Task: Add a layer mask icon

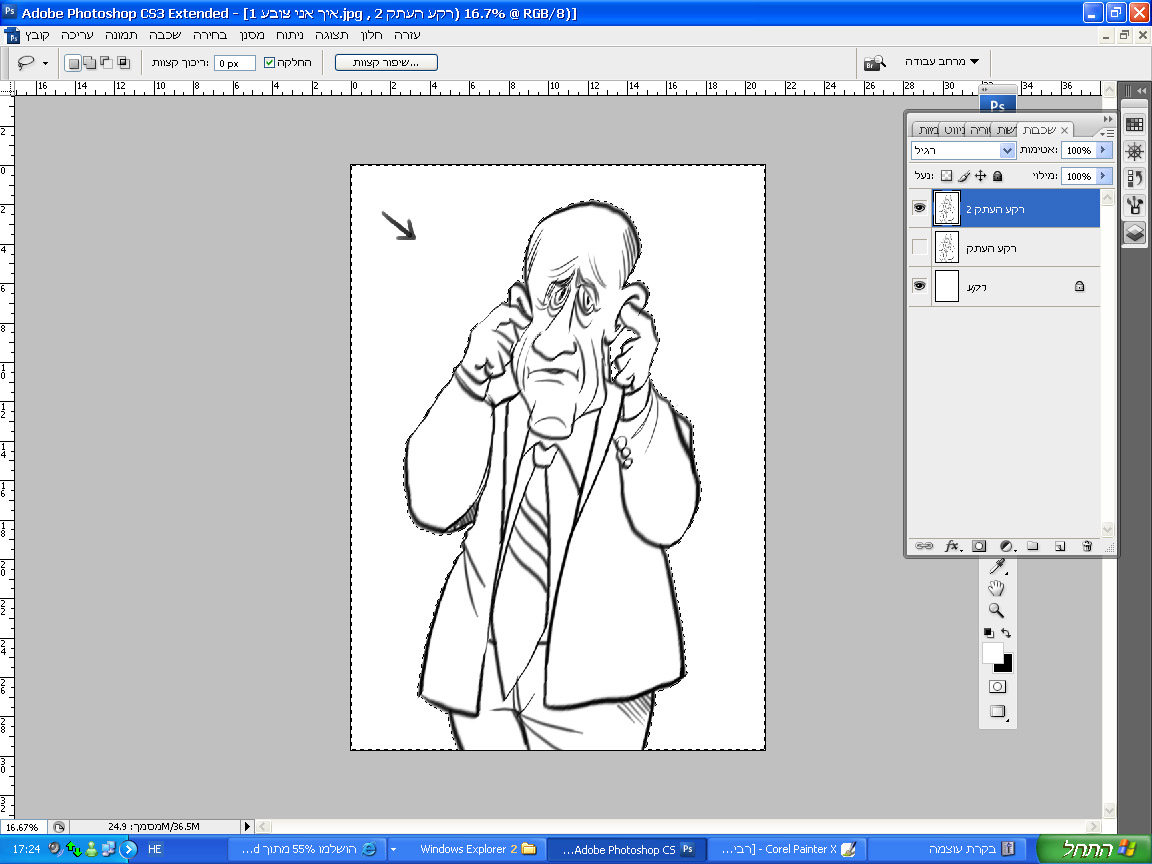Action: [x=979, y=546]
